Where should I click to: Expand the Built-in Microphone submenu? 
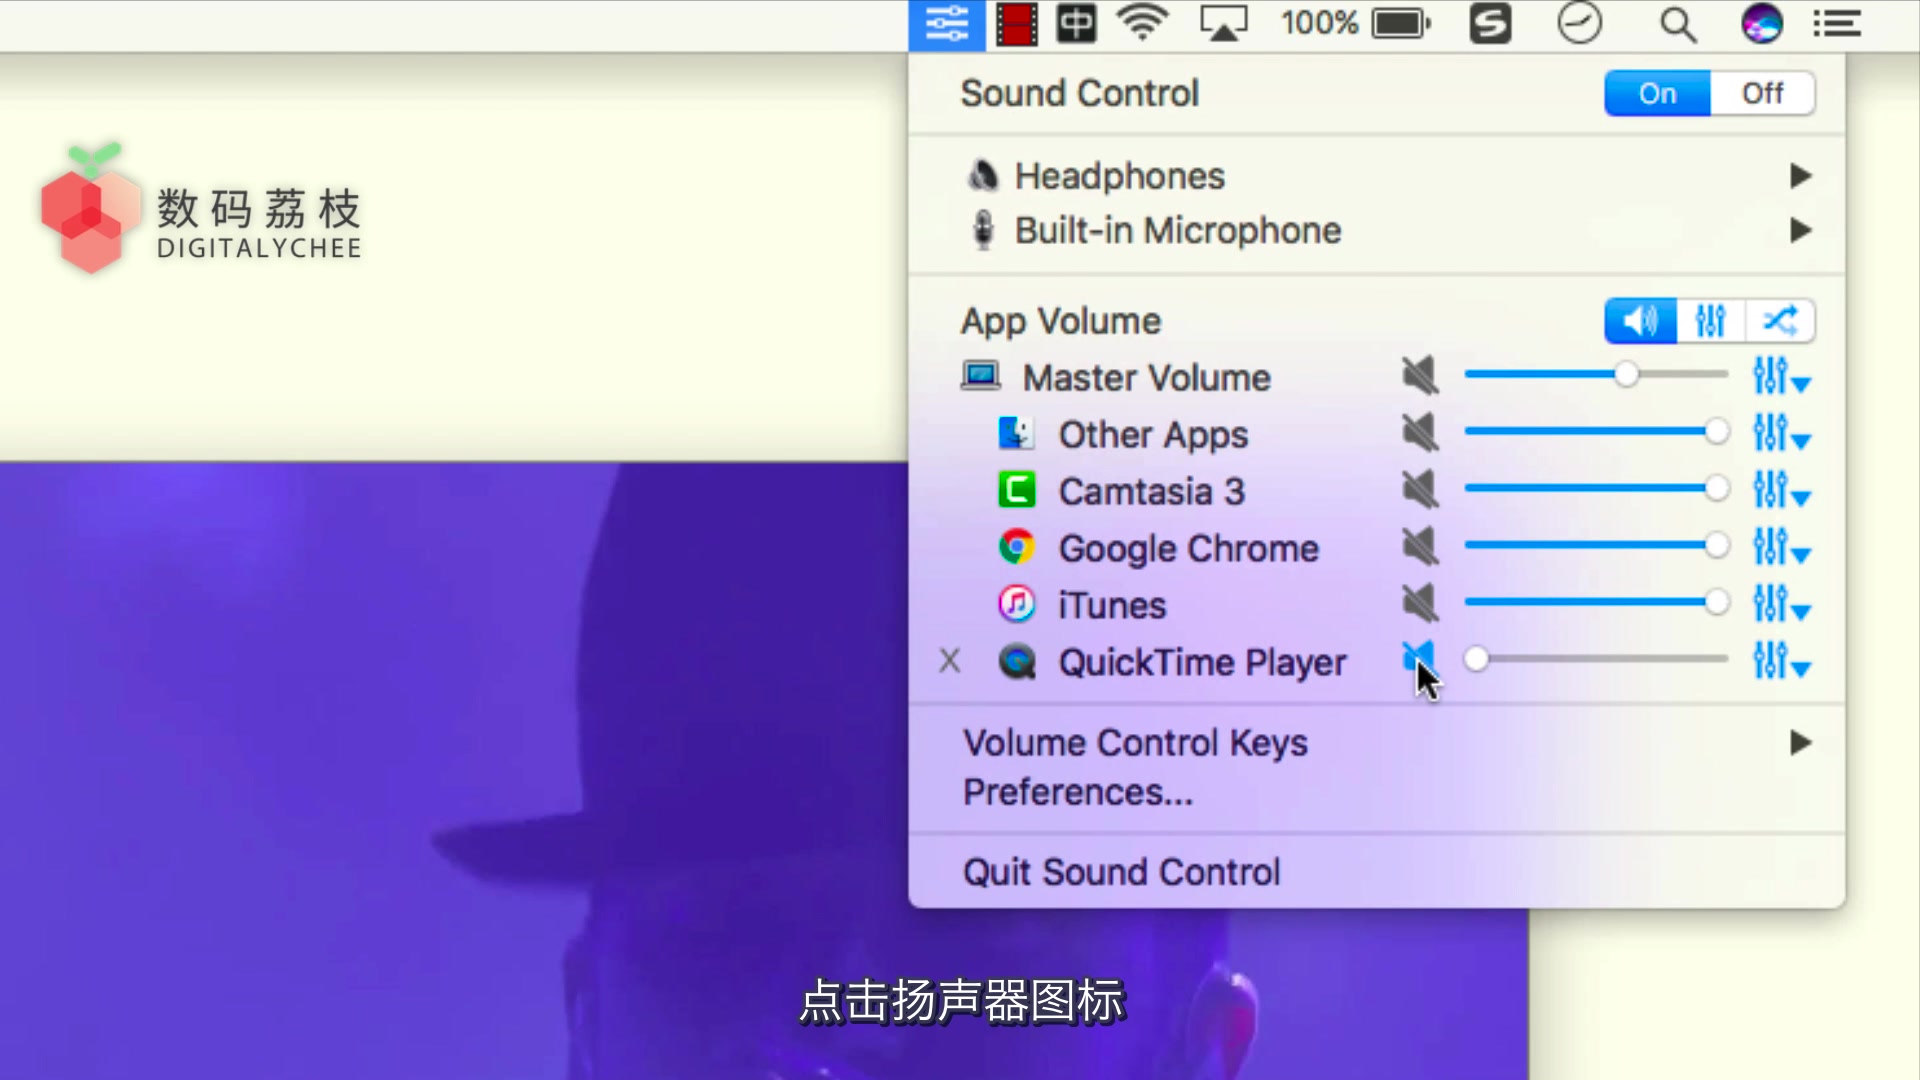[1800, 231]
